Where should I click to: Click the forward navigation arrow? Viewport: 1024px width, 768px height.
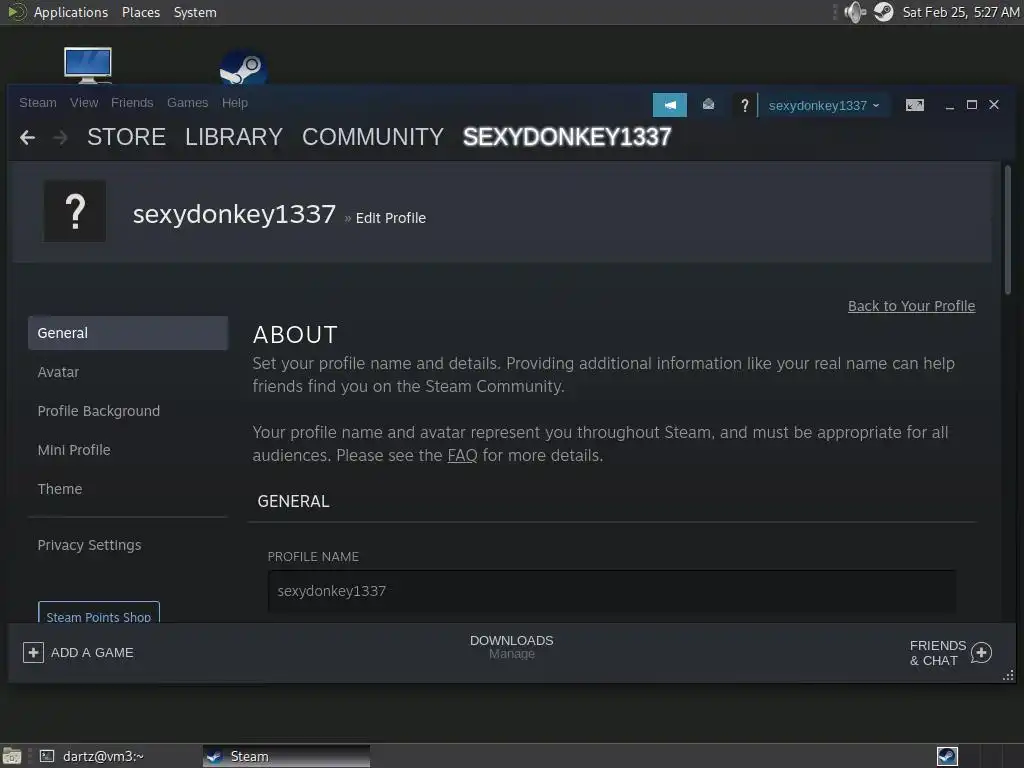(x=60, y=138)
